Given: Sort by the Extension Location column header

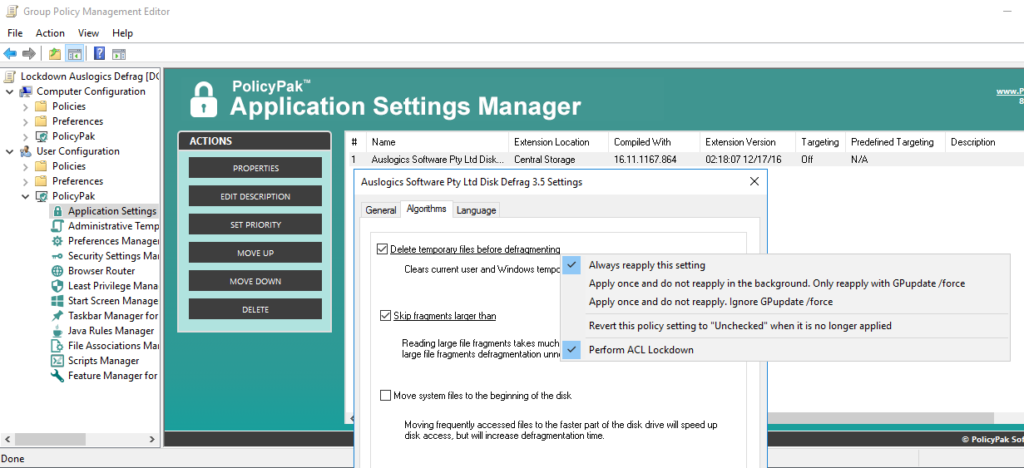Looking at the screenshot, I should (x=558, y=142).
